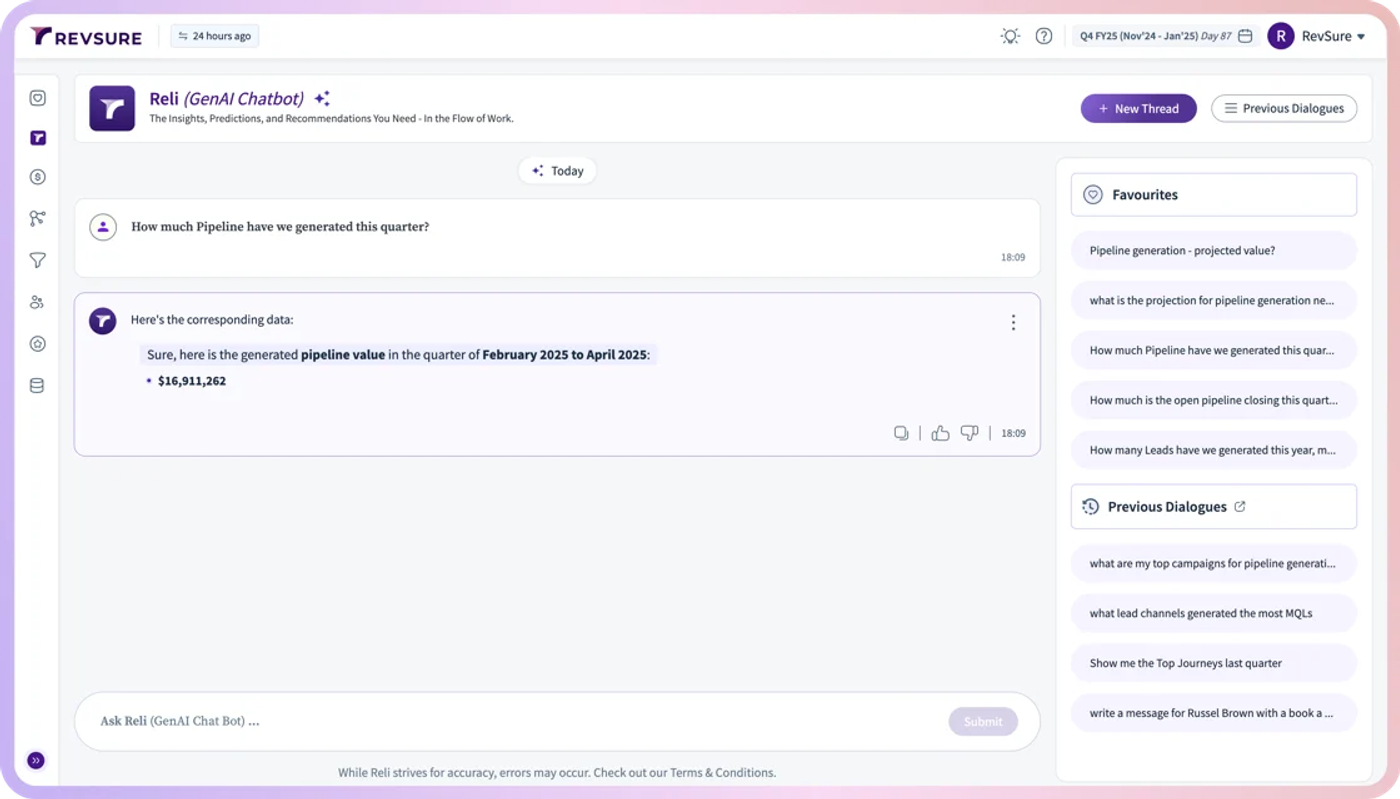Open the funnel sidebar icon

click(x=37, y=260)
